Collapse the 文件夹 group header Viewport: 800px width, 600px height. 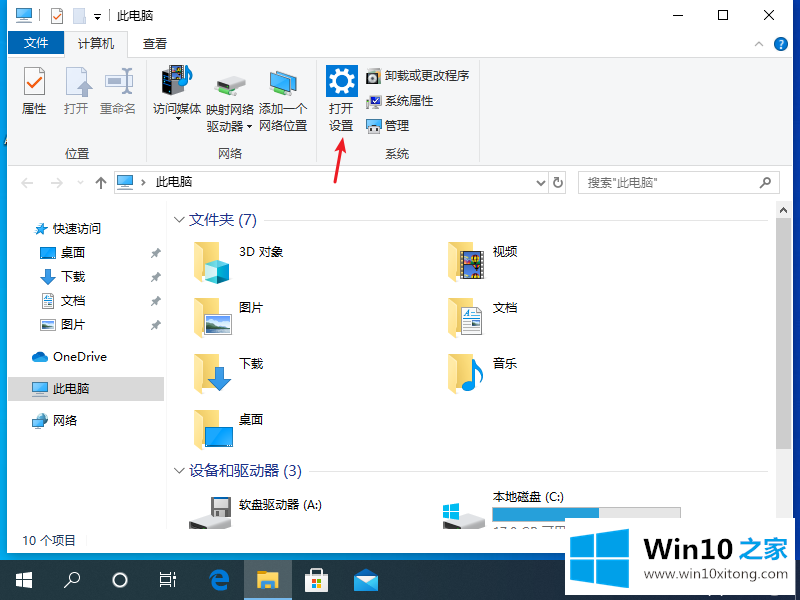click(x=180, y=220)
